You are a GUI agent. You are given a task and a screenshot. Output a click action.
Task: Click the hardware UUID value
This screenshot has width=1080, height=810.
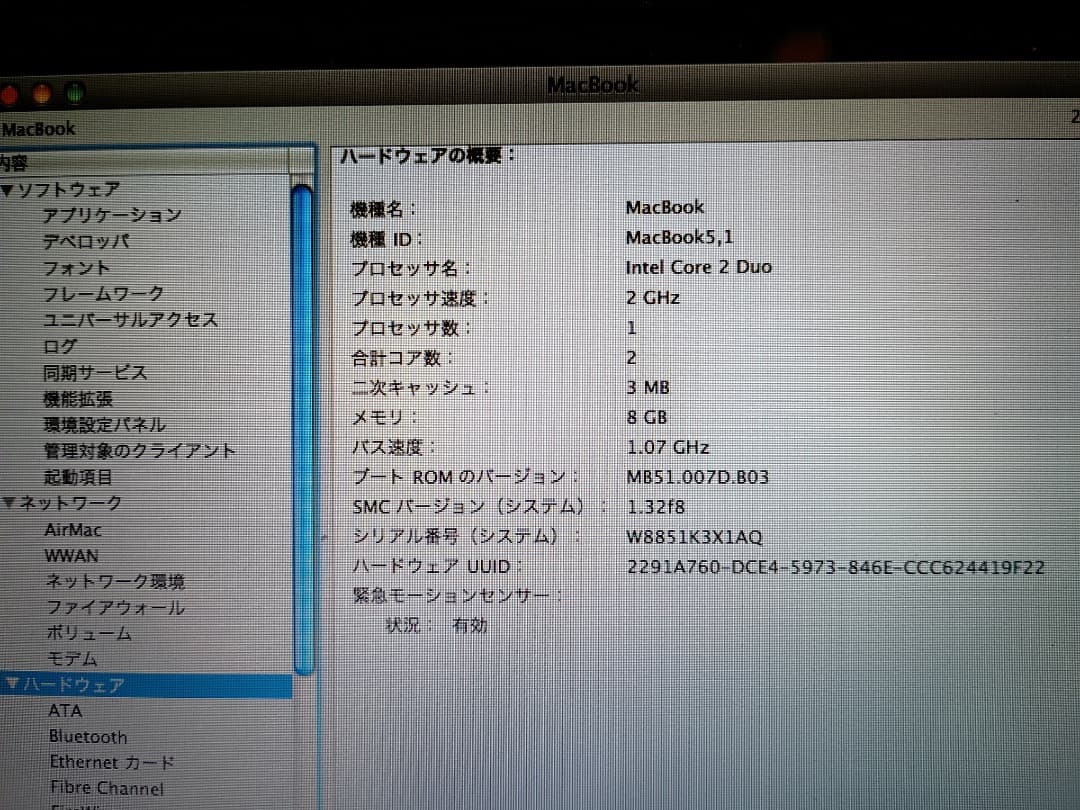(835, 568)
